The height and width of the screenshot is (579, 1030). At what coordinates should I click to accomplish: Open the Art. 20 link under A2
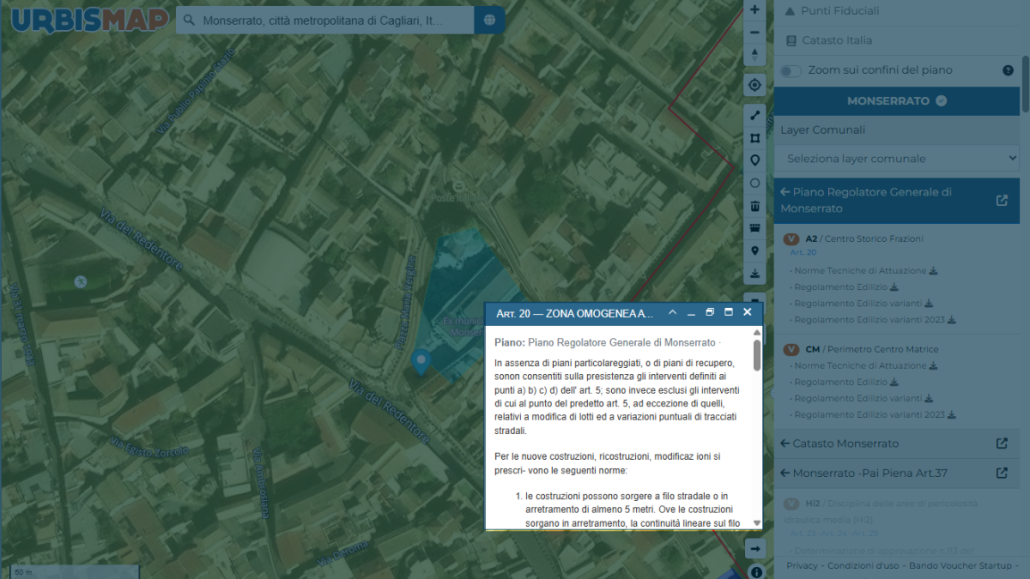(x=803, y=252)
